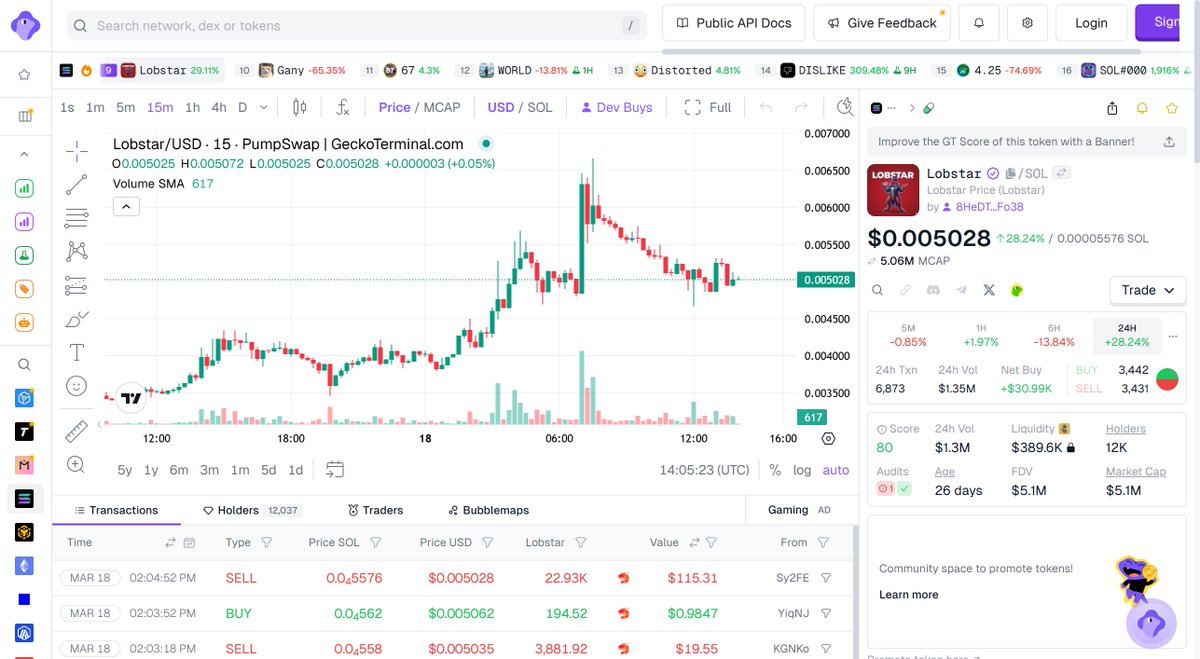The width and height of the screenshot is (1200, 659).
Task: Click the Learn more link
Action: click(x=909, y=595)
